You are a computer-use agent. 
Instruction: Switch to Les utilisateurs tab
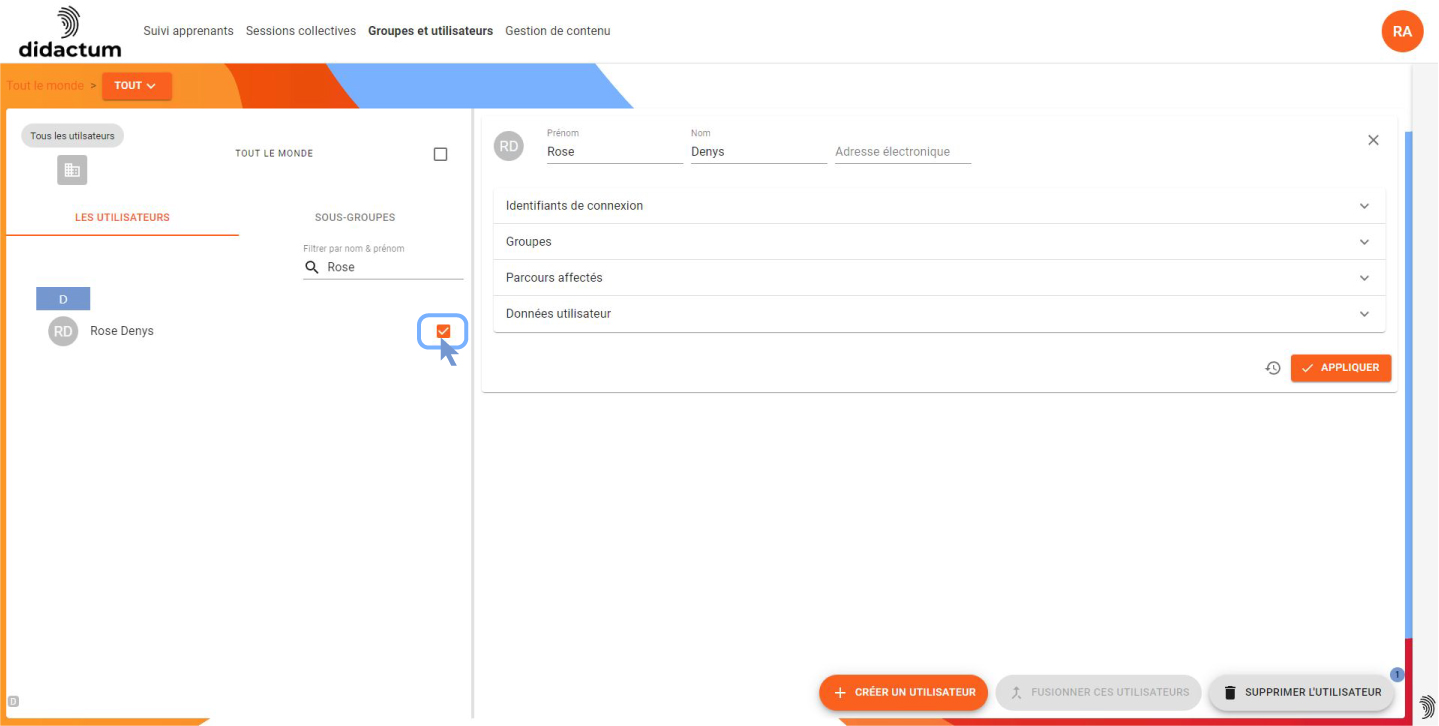point(122,217)
